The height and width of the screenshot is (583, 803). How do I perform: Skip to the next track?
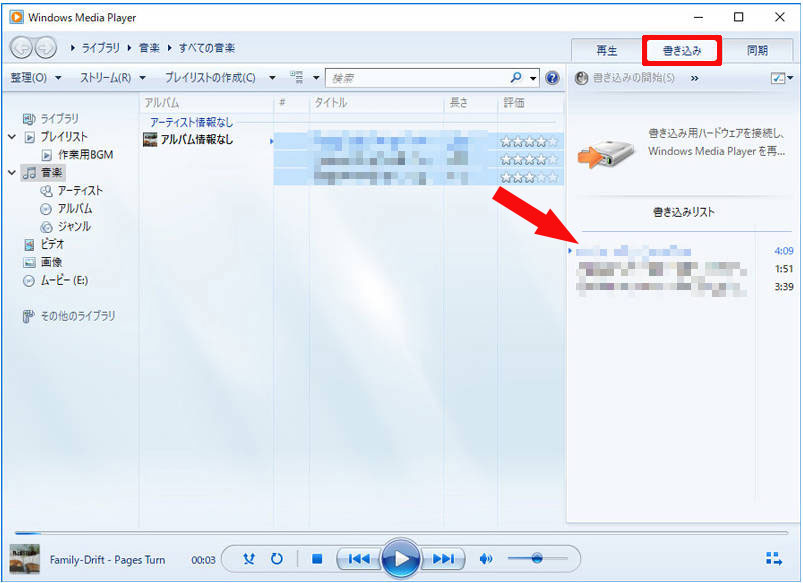click(443, 559)
